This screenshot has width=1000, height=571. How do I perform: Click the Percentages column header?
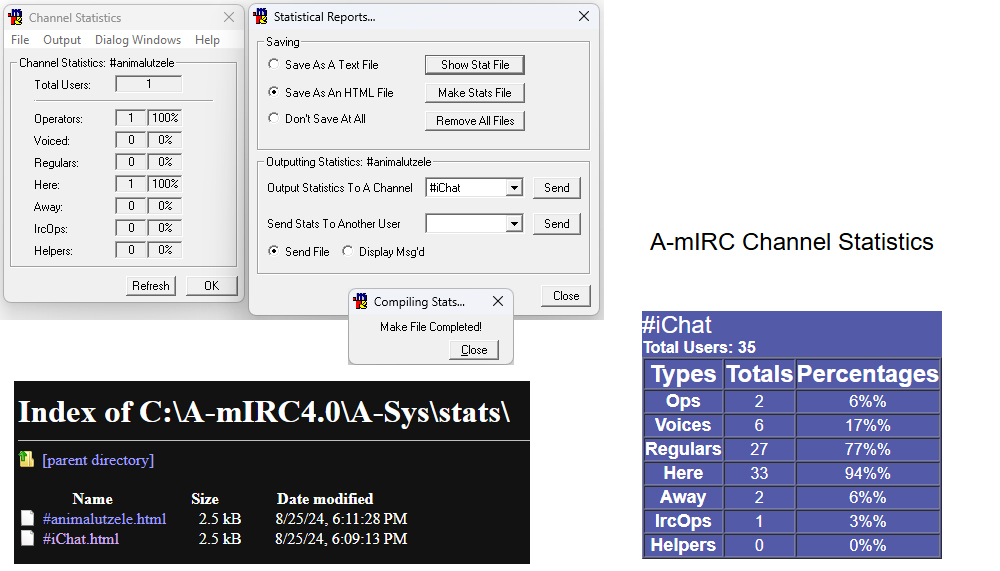coord(867,374)
